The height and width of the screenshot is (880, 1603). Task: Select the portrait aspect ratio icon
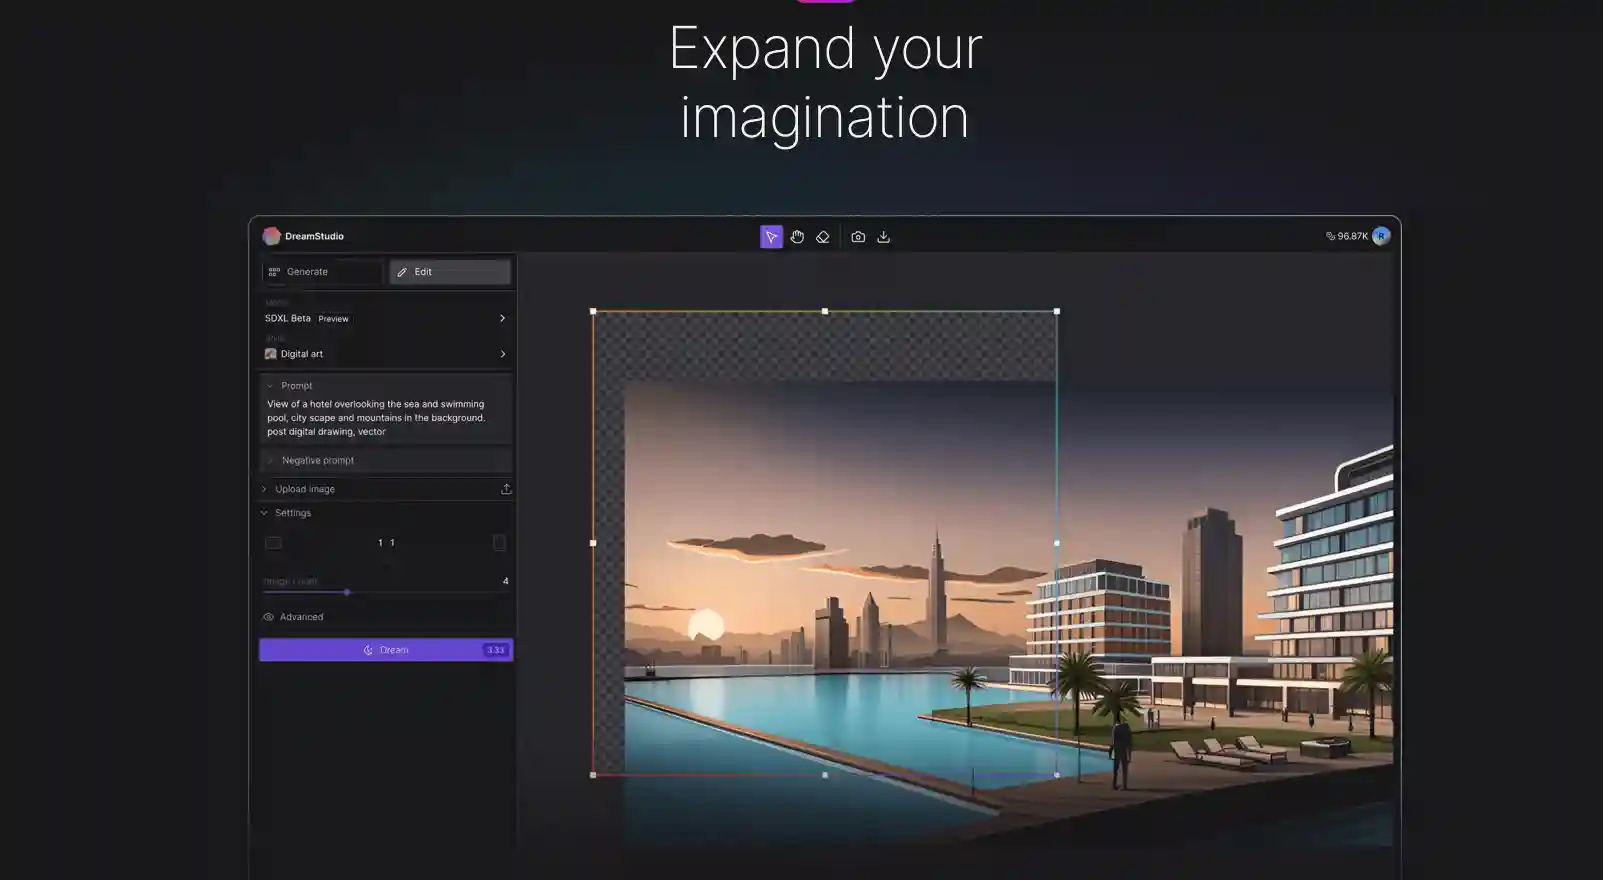click(499, 543)
